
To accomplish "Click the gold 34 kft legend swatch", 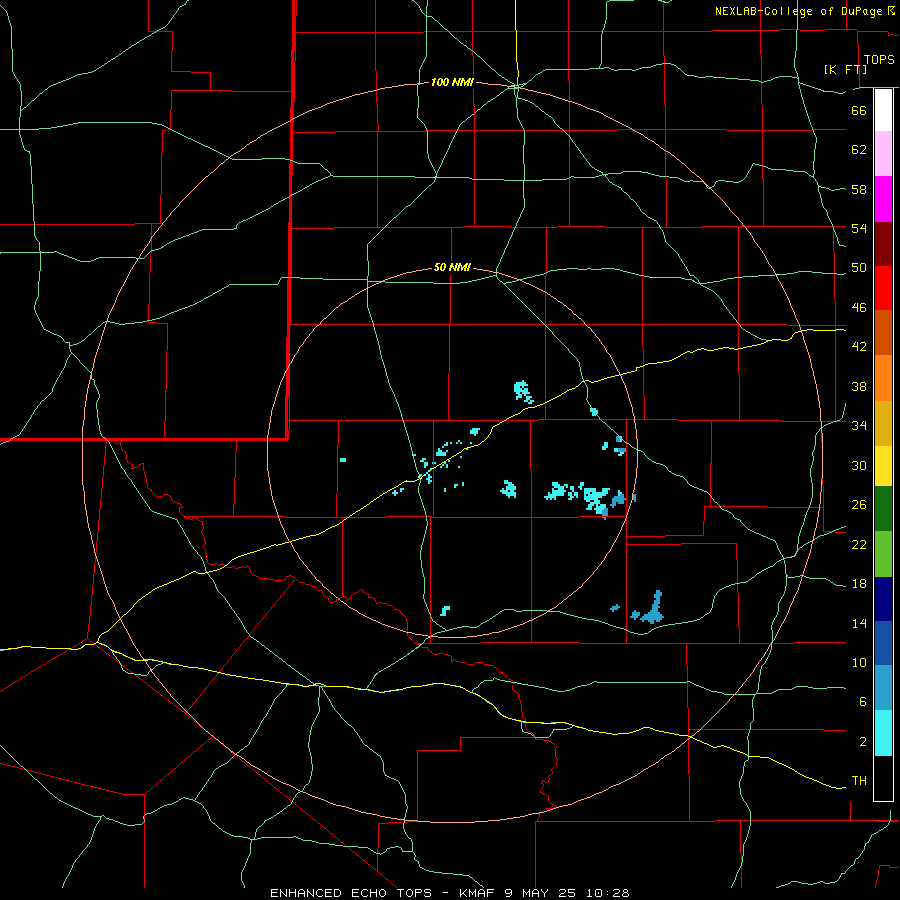I will pyautogui.click(x=883, y=423).
